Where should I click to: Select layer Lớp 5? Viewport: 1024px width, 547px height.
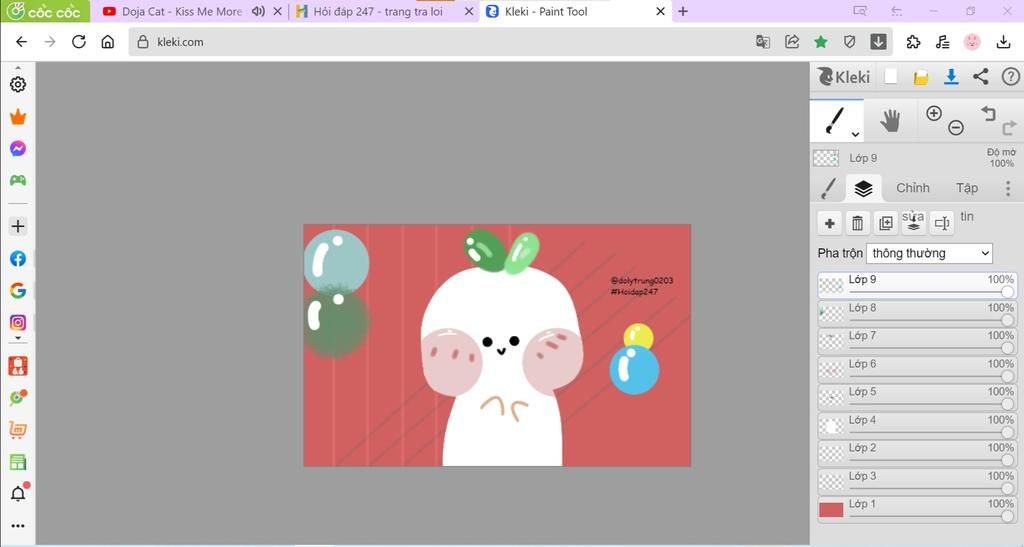tap(917, 398)
